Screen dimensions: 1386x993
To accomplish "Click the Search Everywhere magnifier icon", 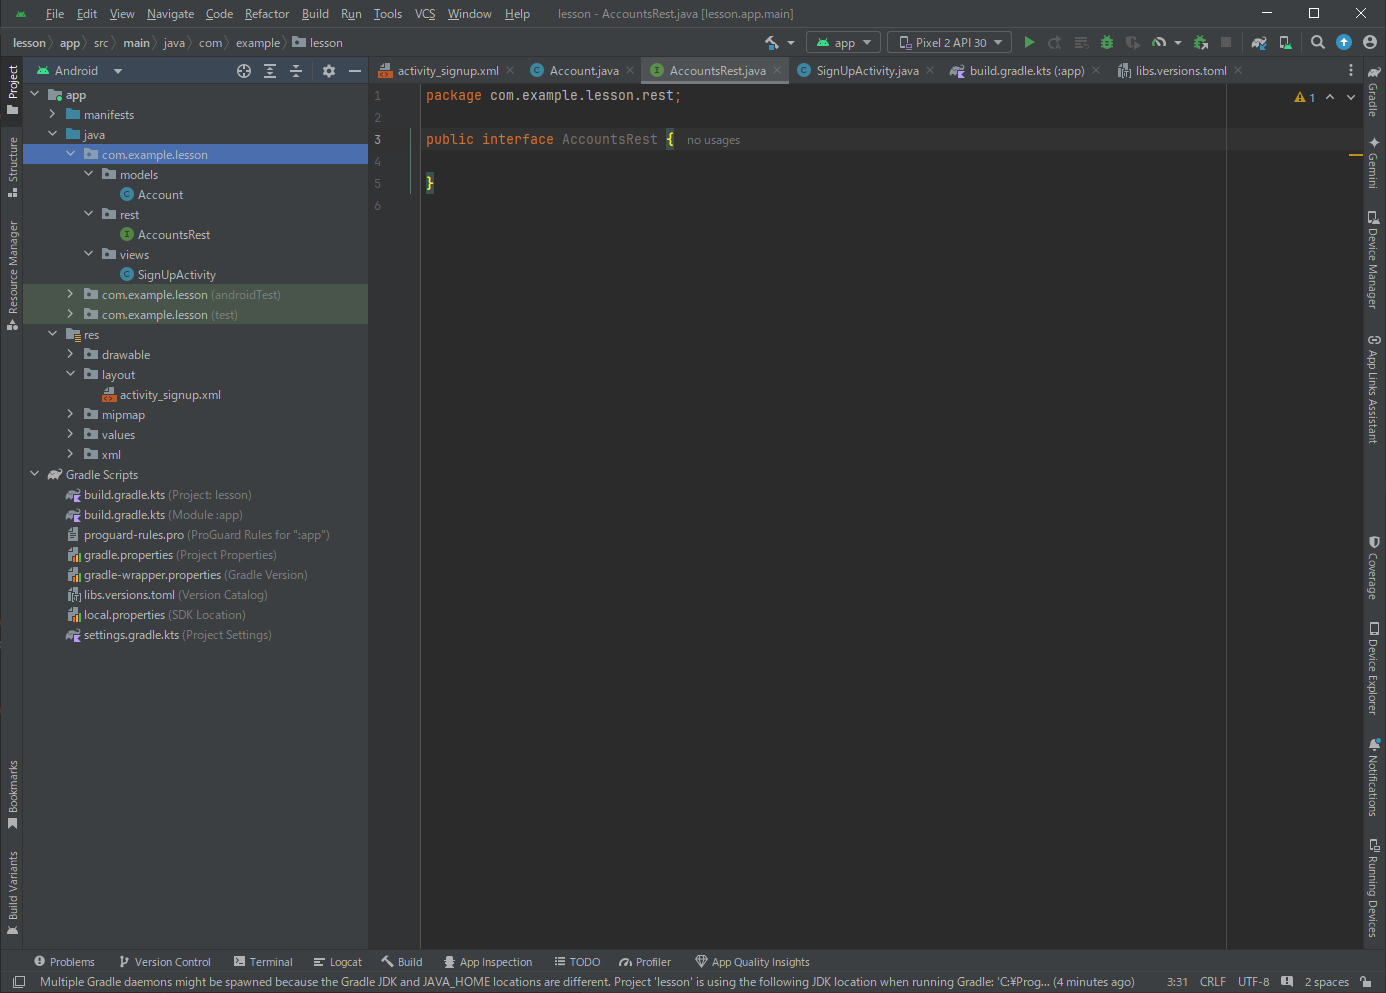I will click(x=1318, y=42).
